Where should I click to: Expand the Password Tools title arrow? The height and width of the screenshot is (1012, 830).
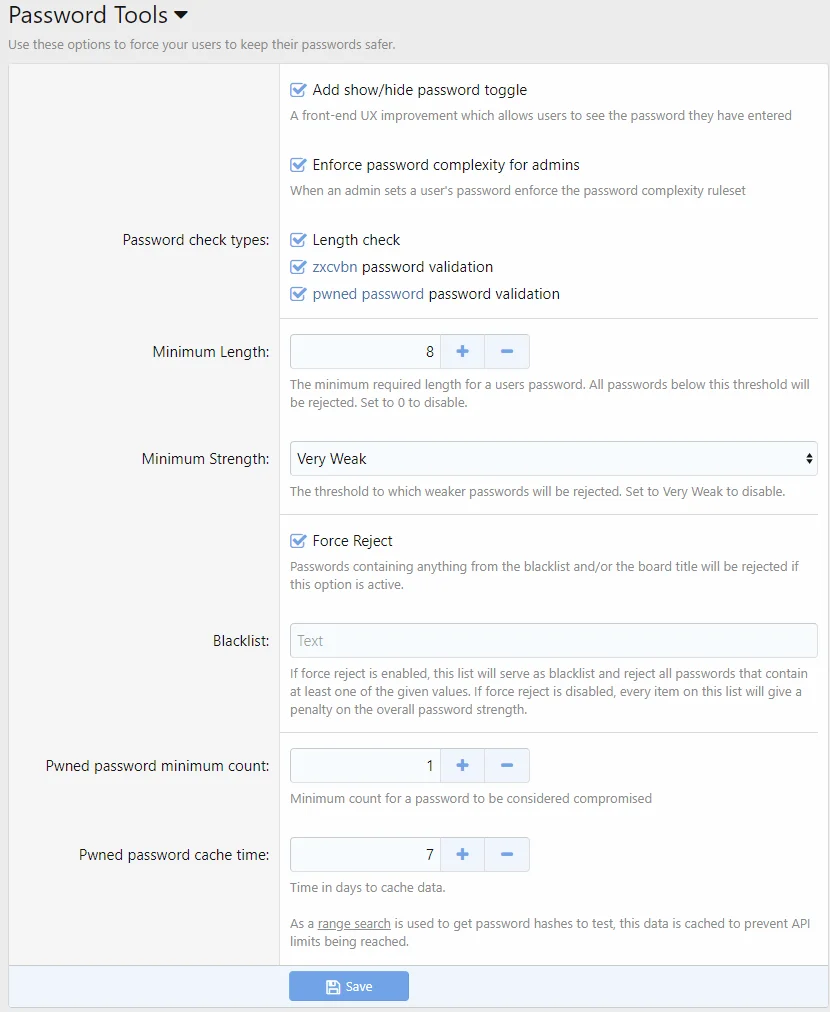pos(181,16)
